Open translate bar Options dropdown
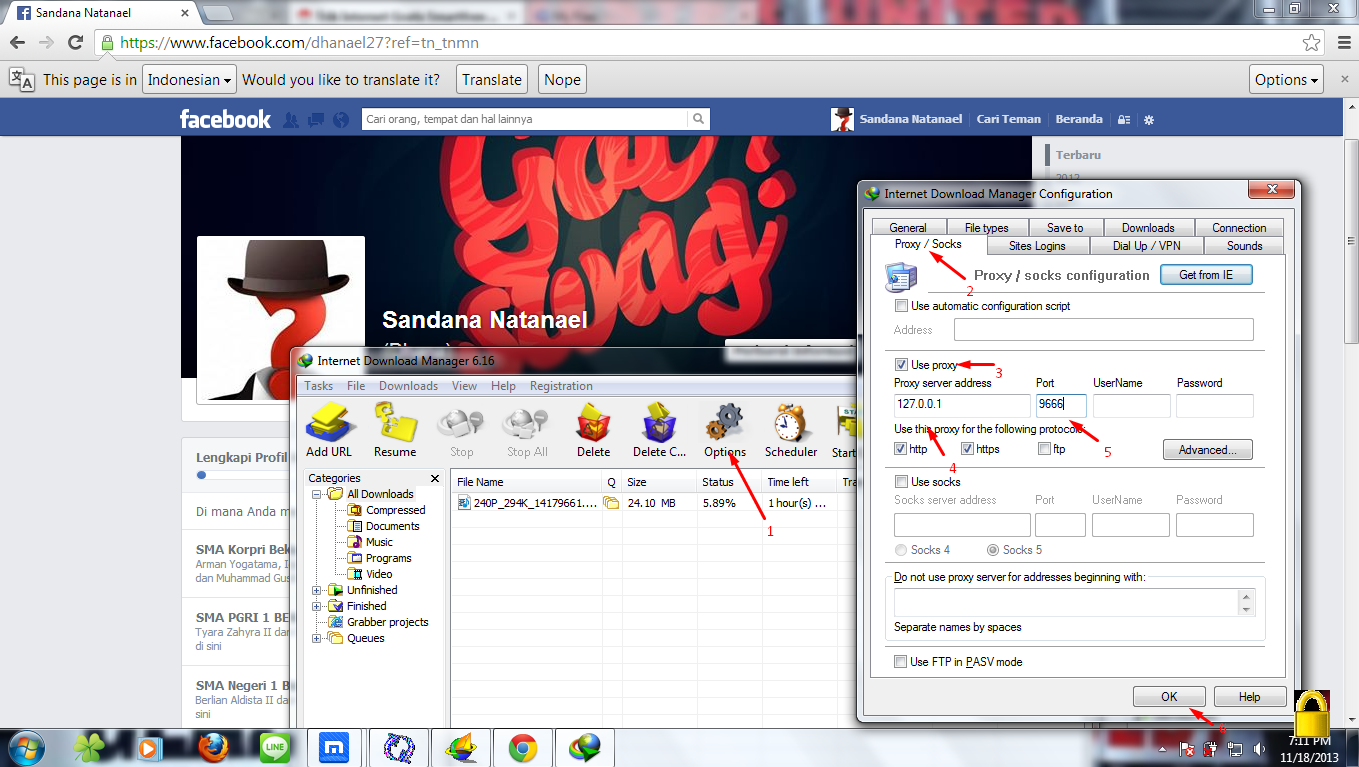Viewport: 1359px width, 767px height. [1287, 80]
